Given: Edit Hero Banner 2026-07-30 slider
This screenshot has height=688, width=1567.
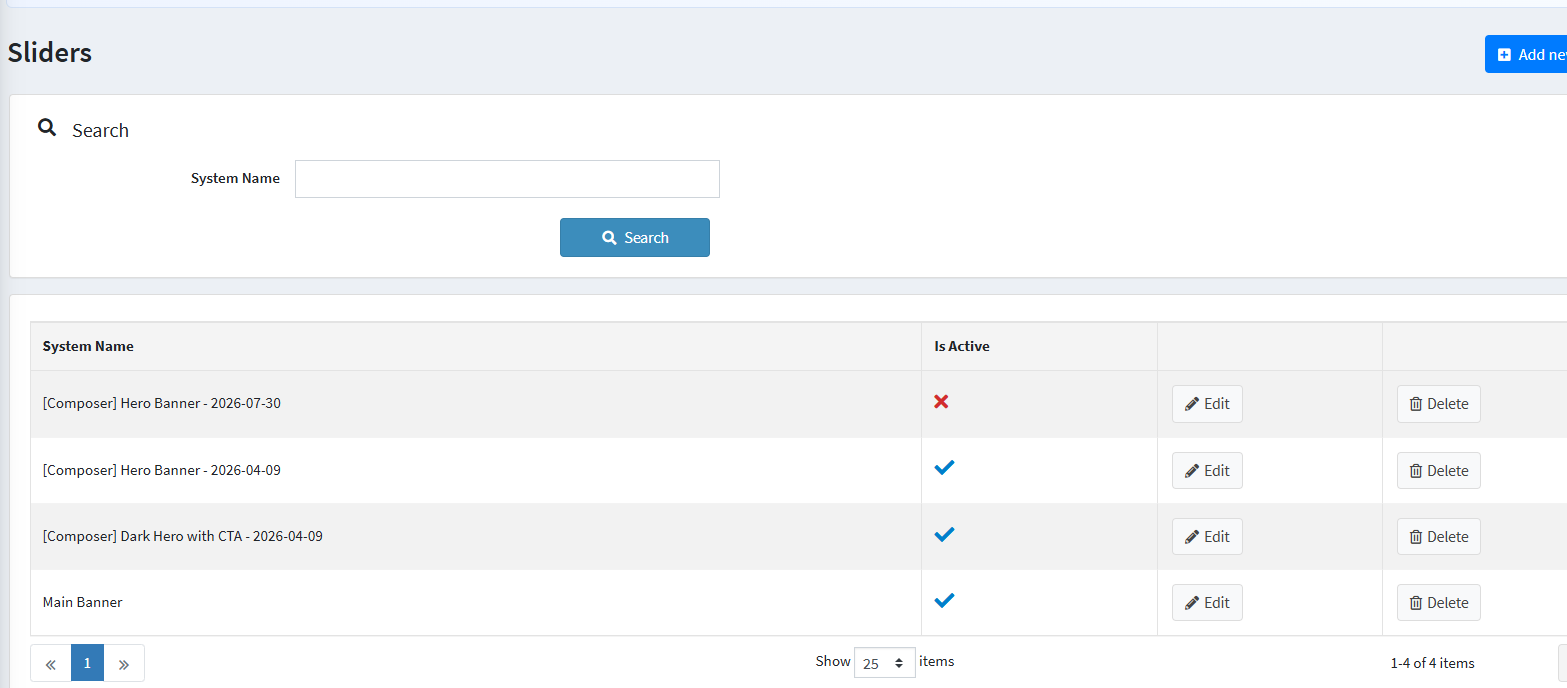Looking at the screenshot, I should (1207, 404).
